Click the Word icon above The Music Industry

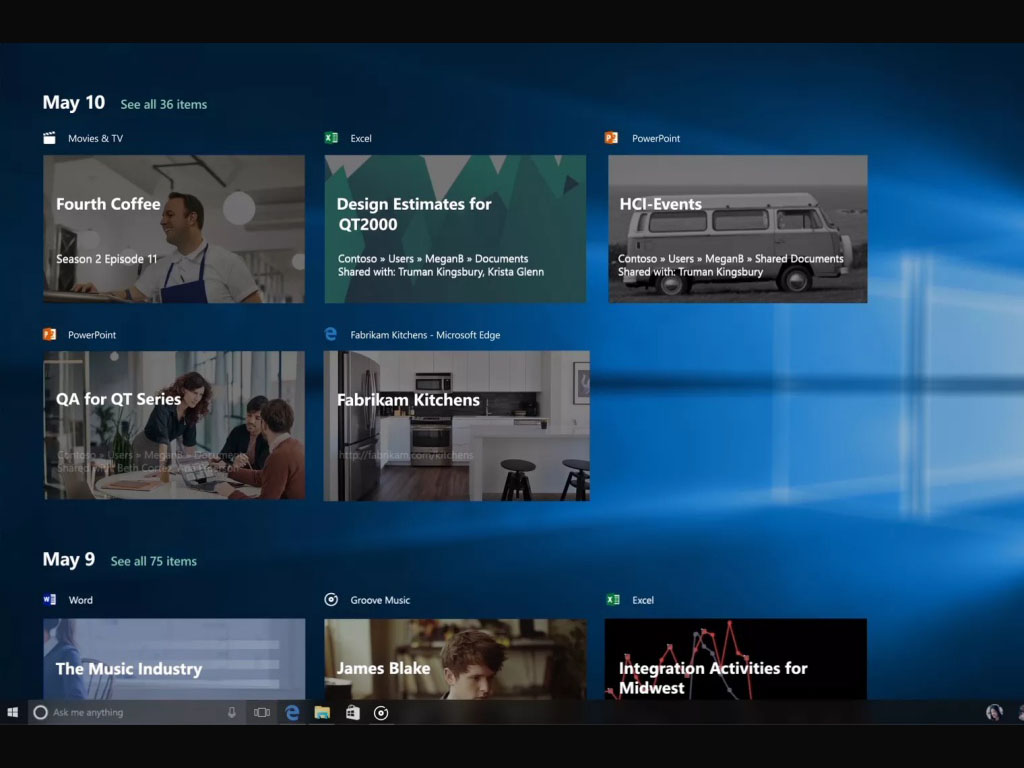[50, 600]
